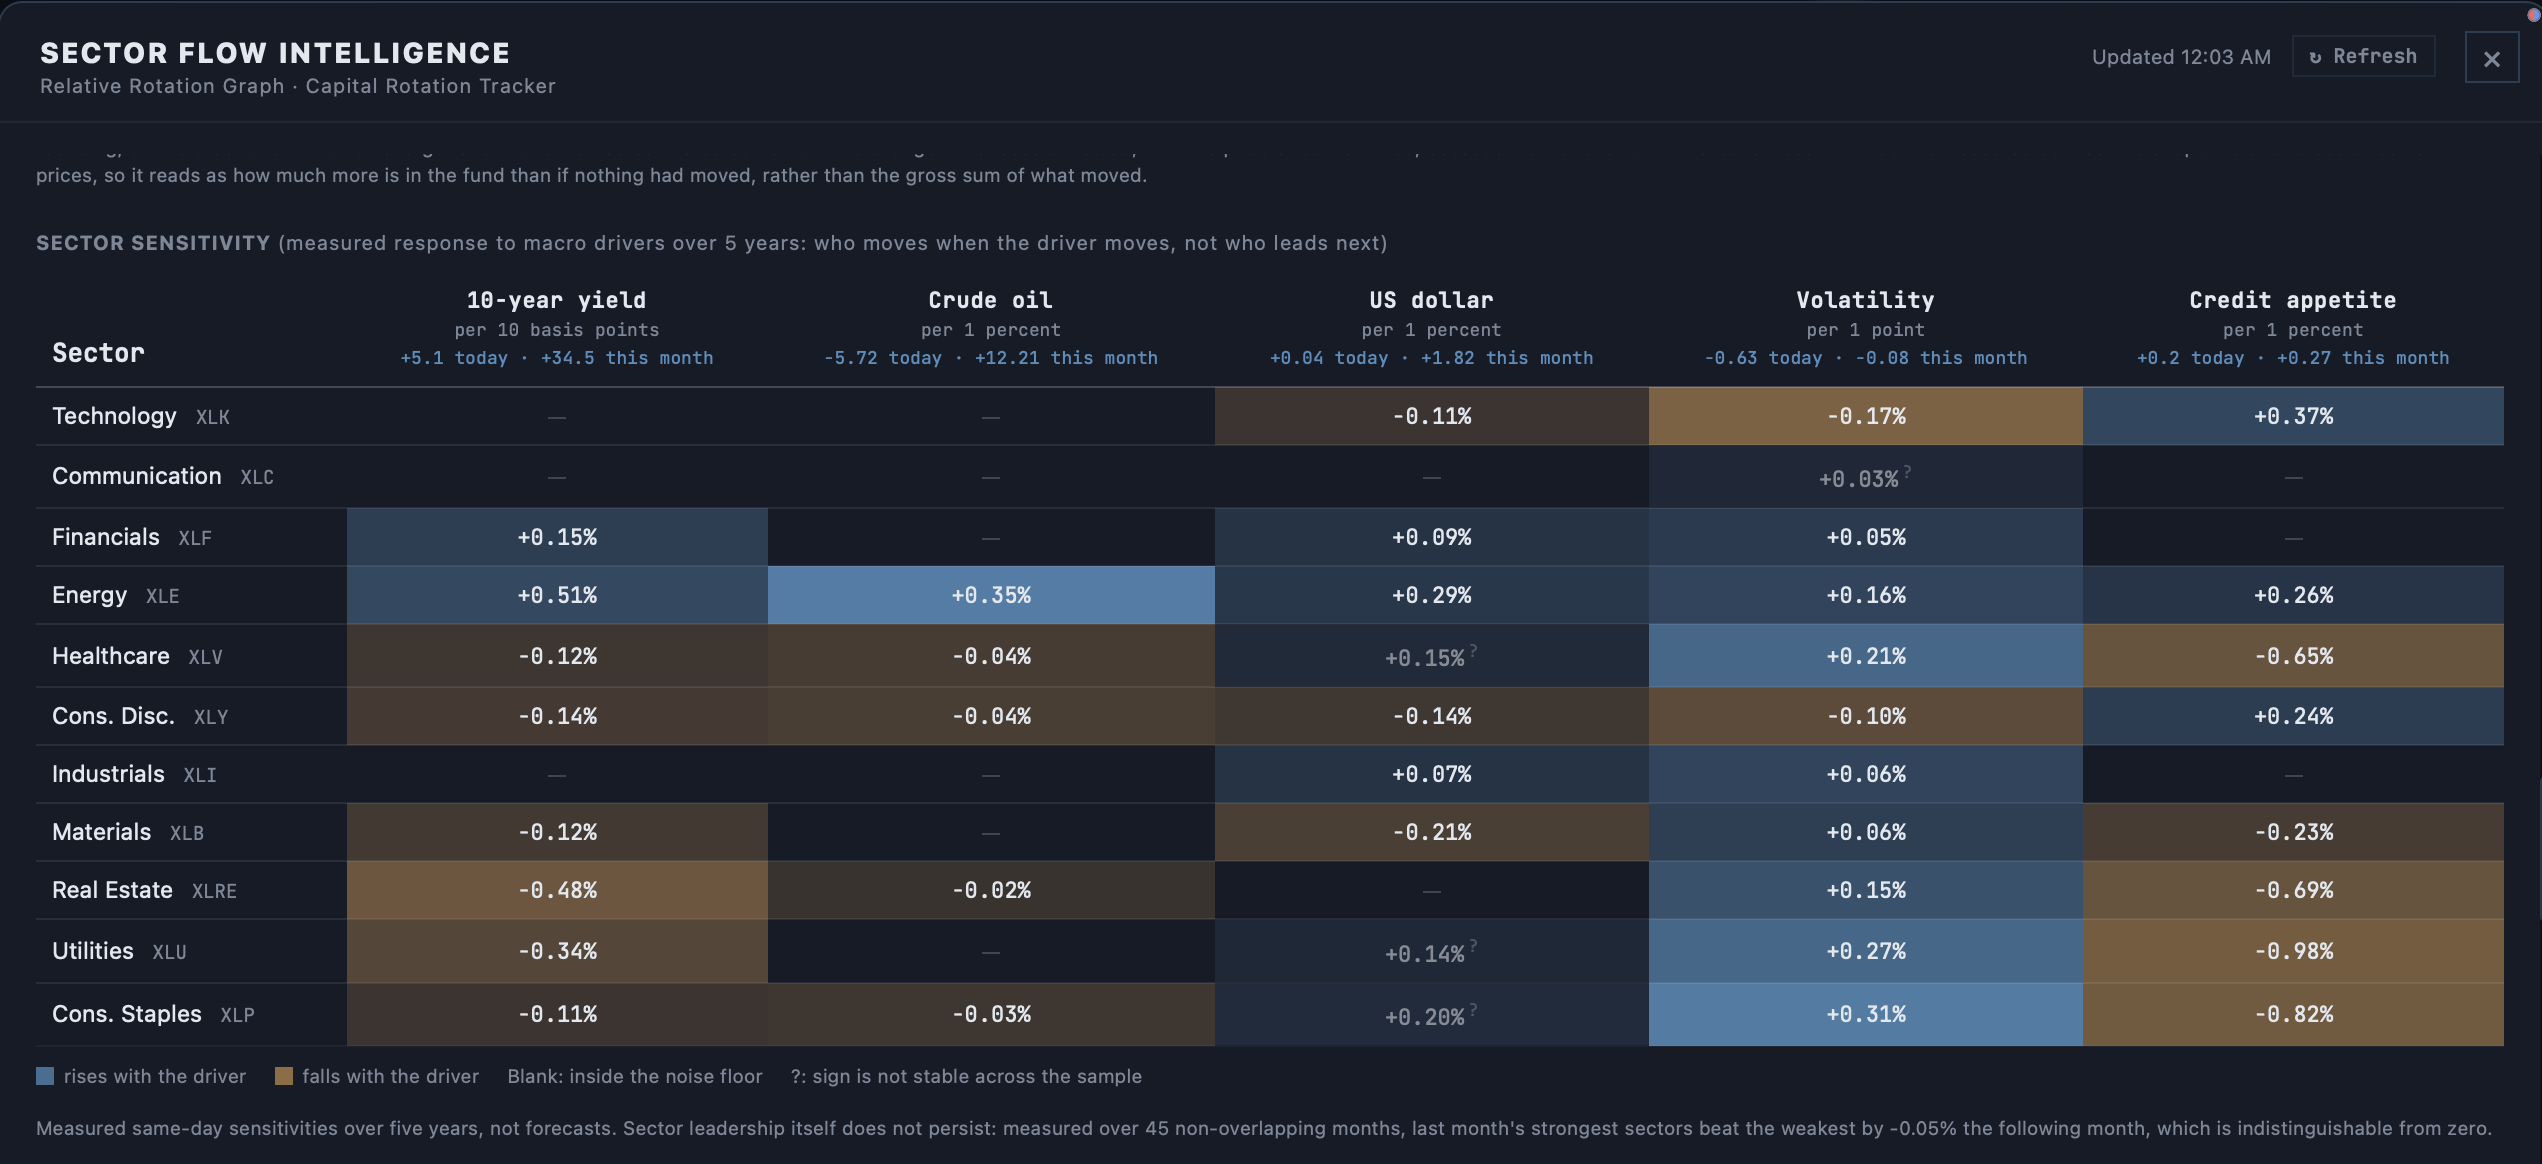Select the 'US dollar' column header

[x=1431, y=300]
